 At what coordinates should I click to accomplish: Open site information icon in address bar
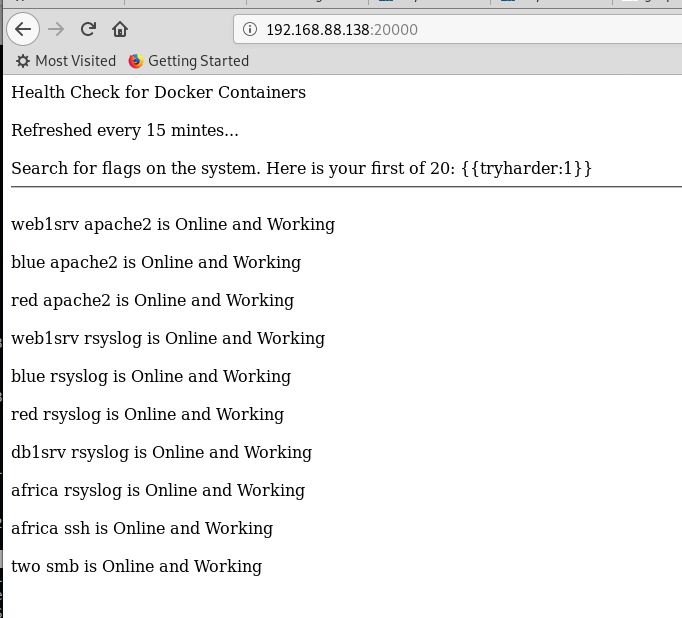coord(250,29)
